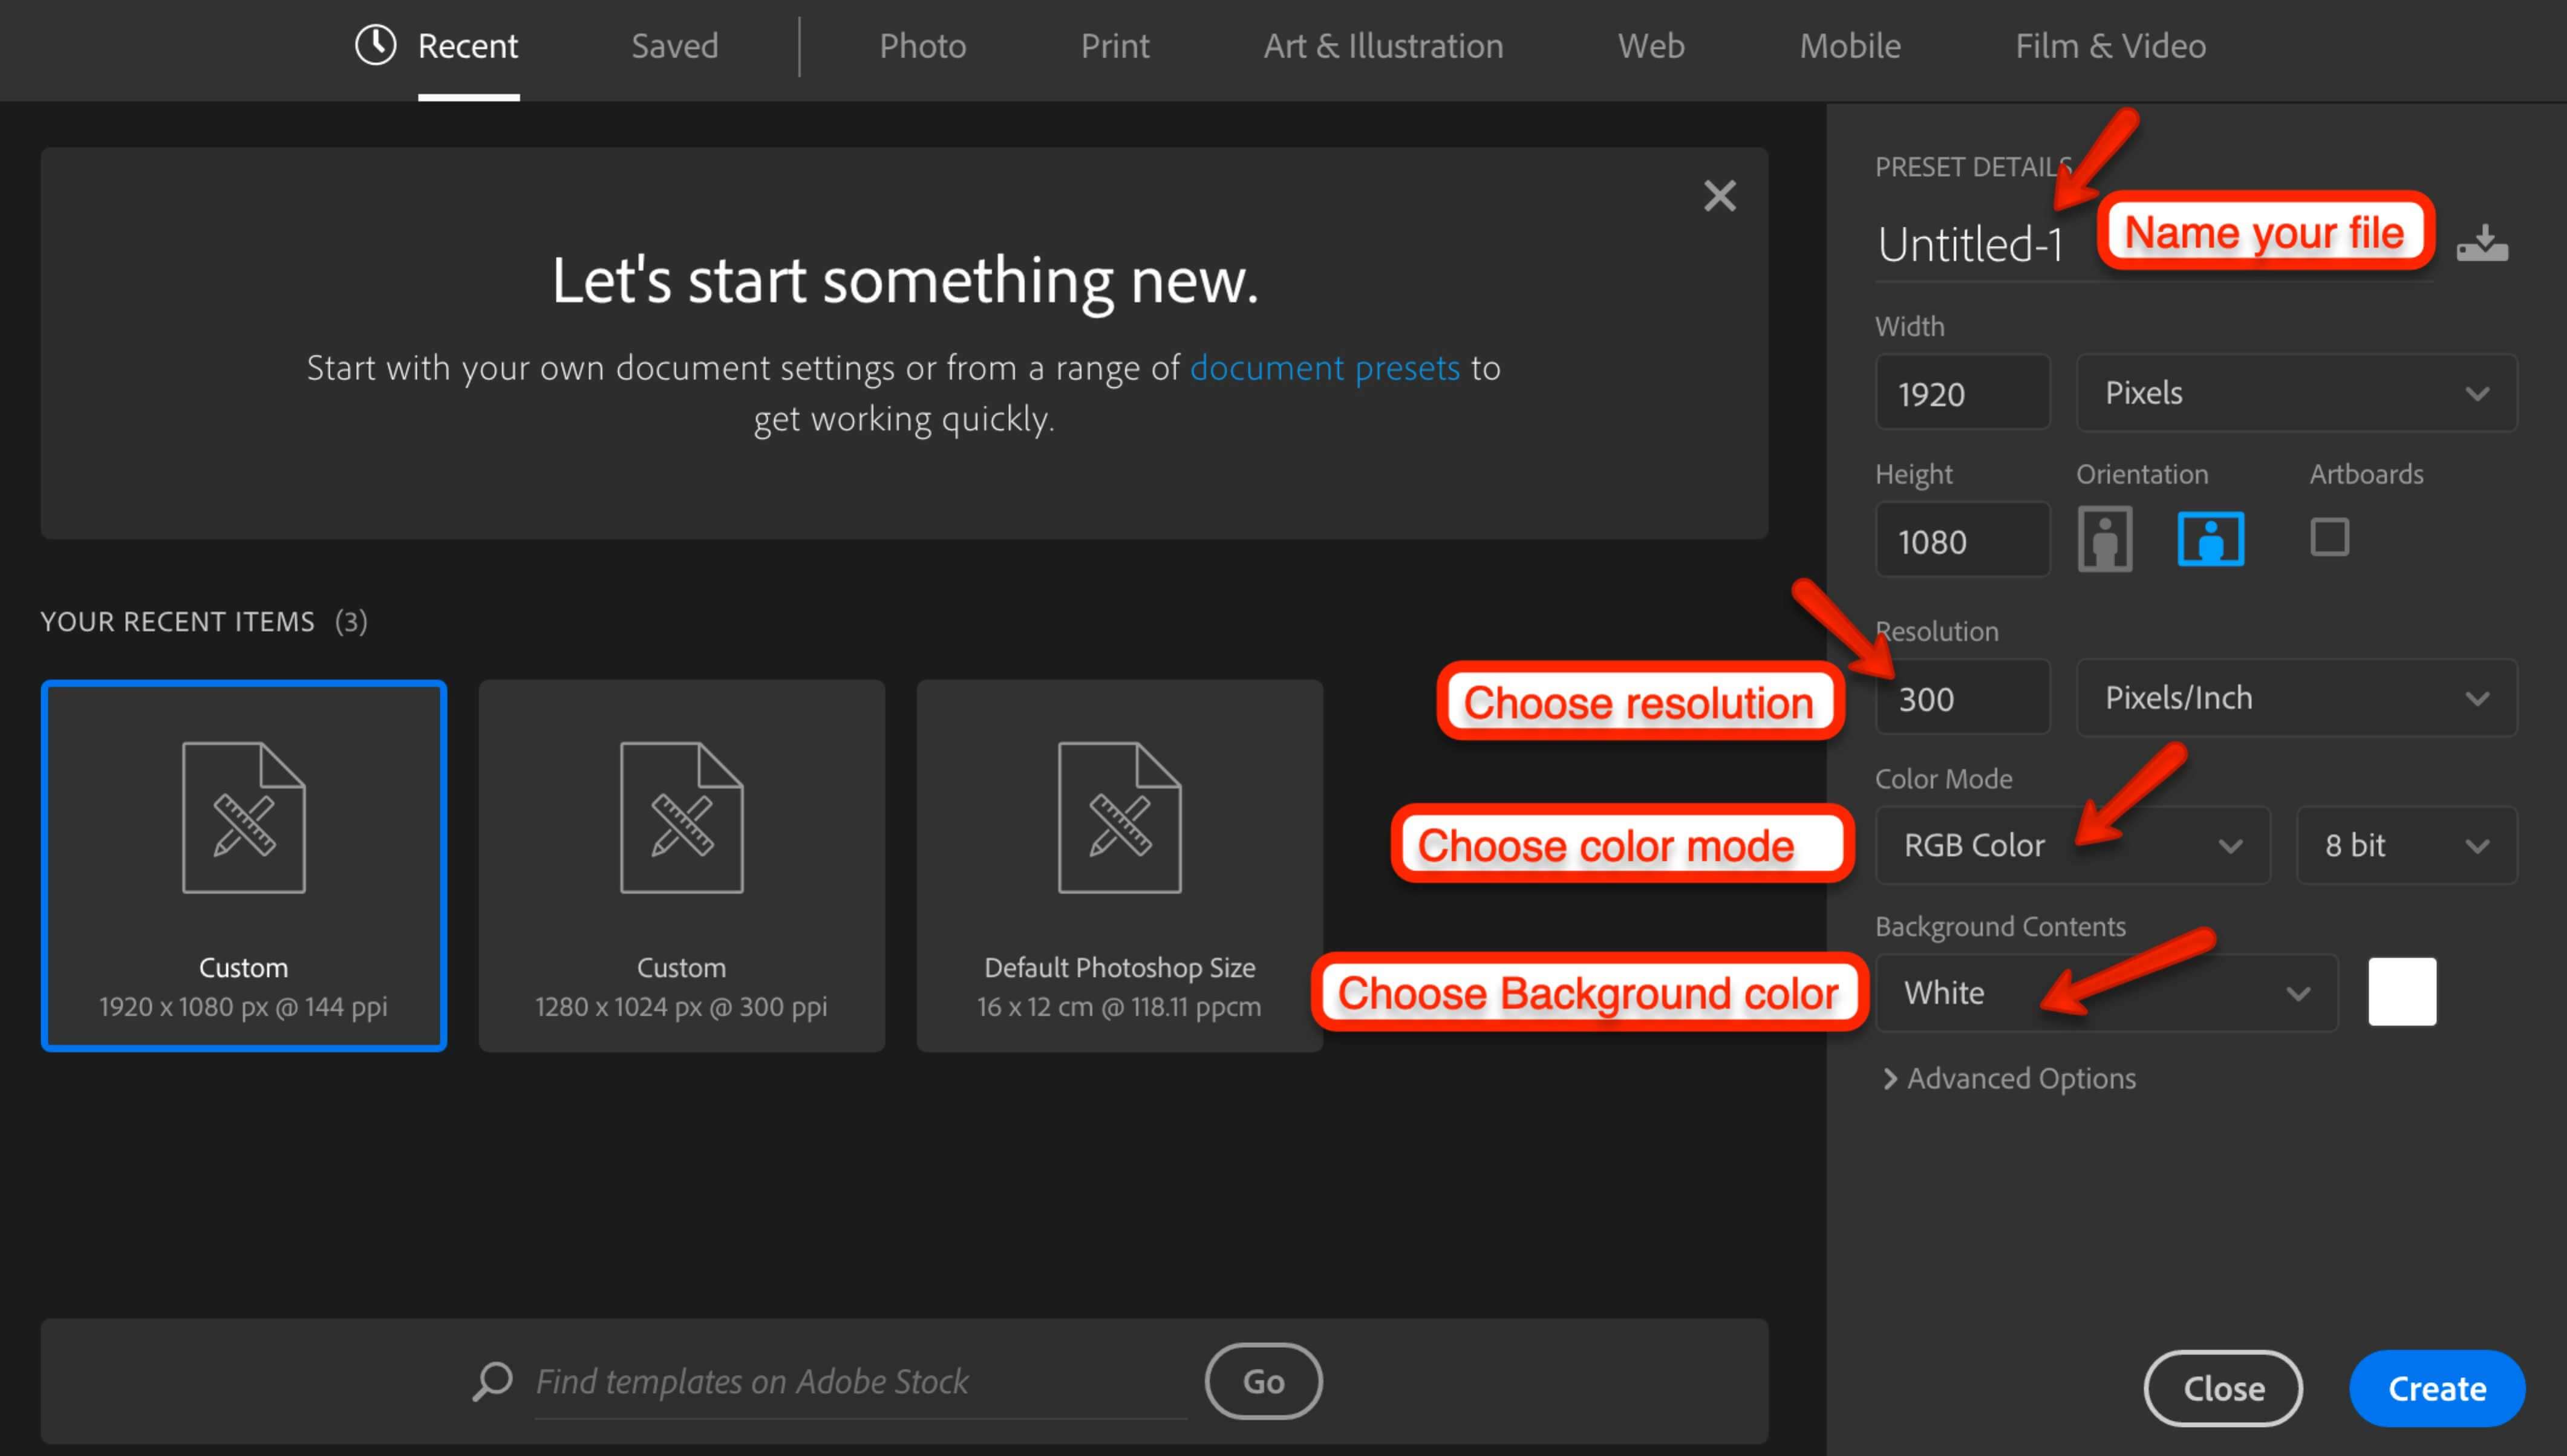Screen dimensions: 2567x1456
Task: Follow the document presets link
Action: tap(1324, 368)
